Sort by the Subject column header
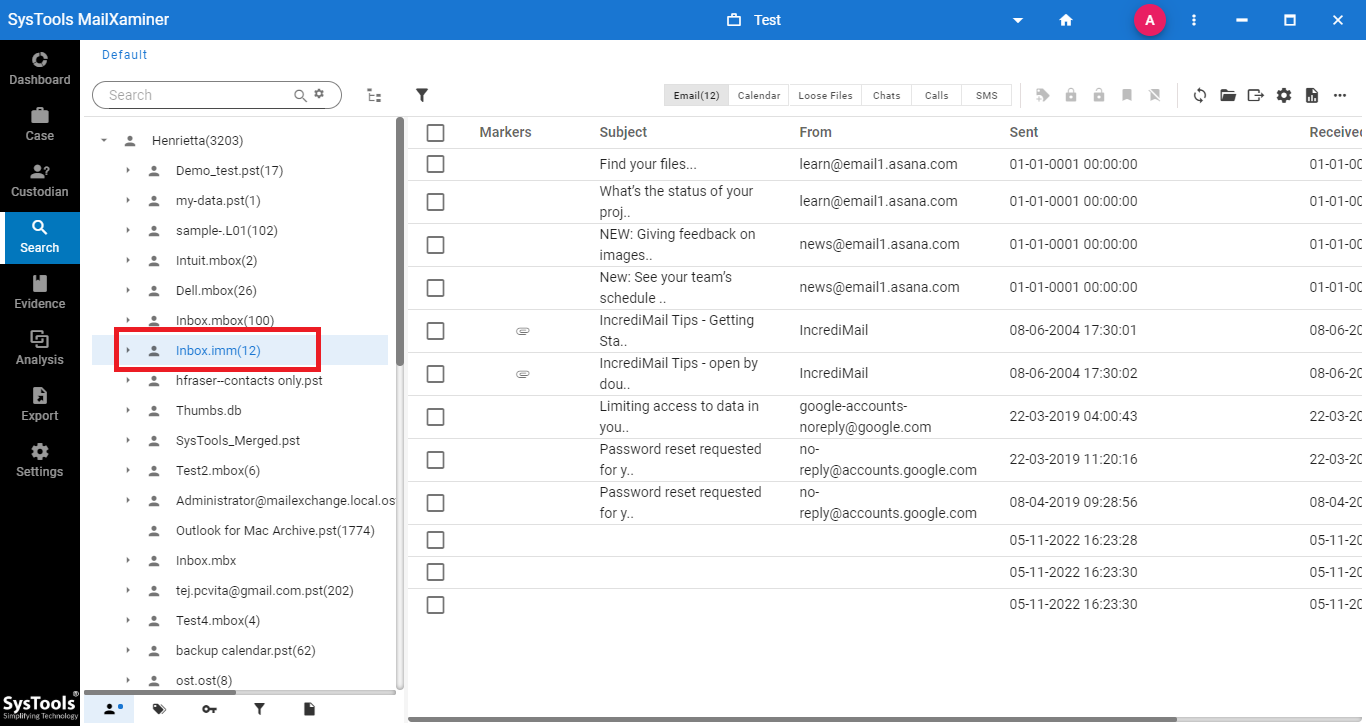This screenshot has height=726, width=1366. point(623,132)
